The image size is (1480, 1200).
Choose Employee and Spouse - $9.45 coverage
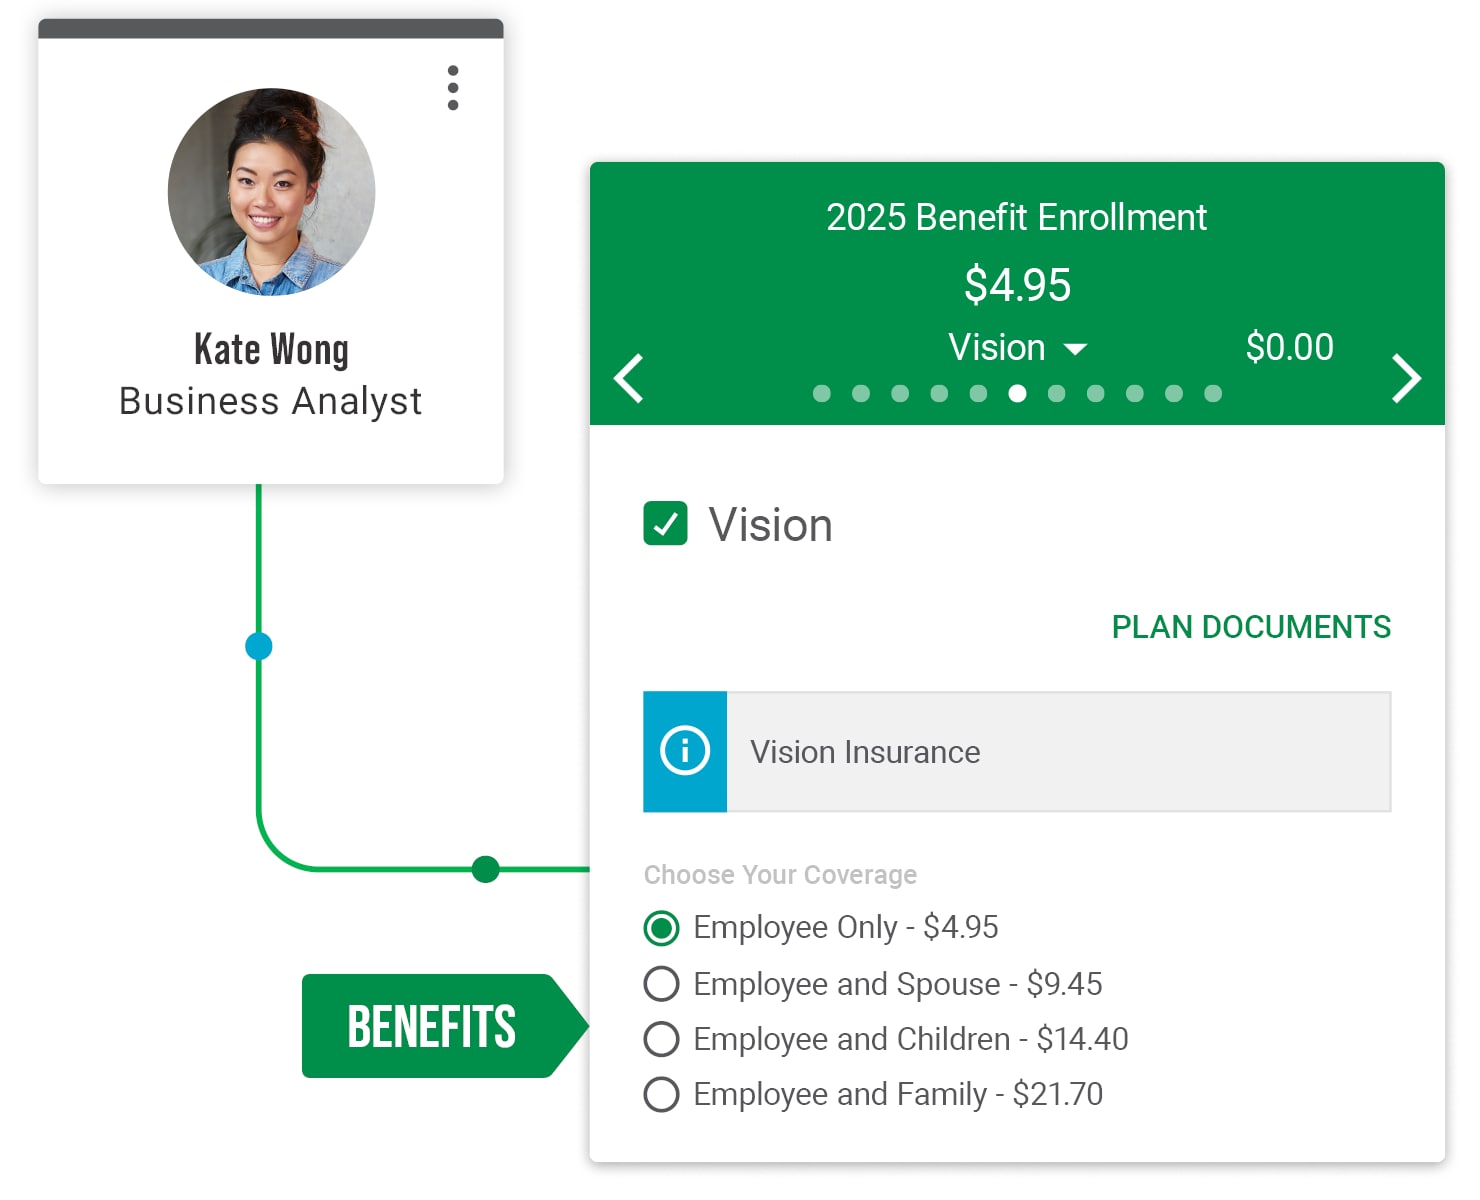[x=661, y=984]
